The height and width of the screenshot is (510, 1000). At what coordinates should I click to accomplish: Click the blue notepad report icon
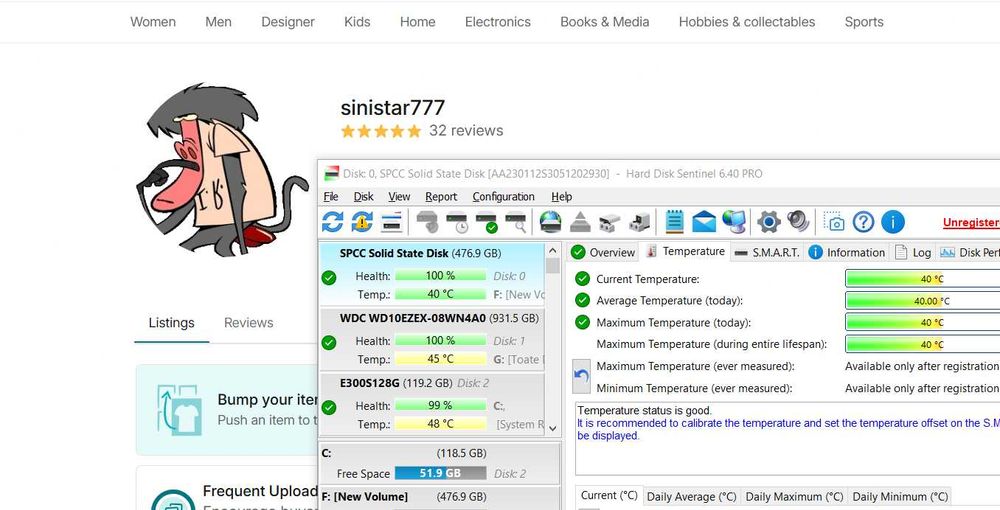click(674, 222)
